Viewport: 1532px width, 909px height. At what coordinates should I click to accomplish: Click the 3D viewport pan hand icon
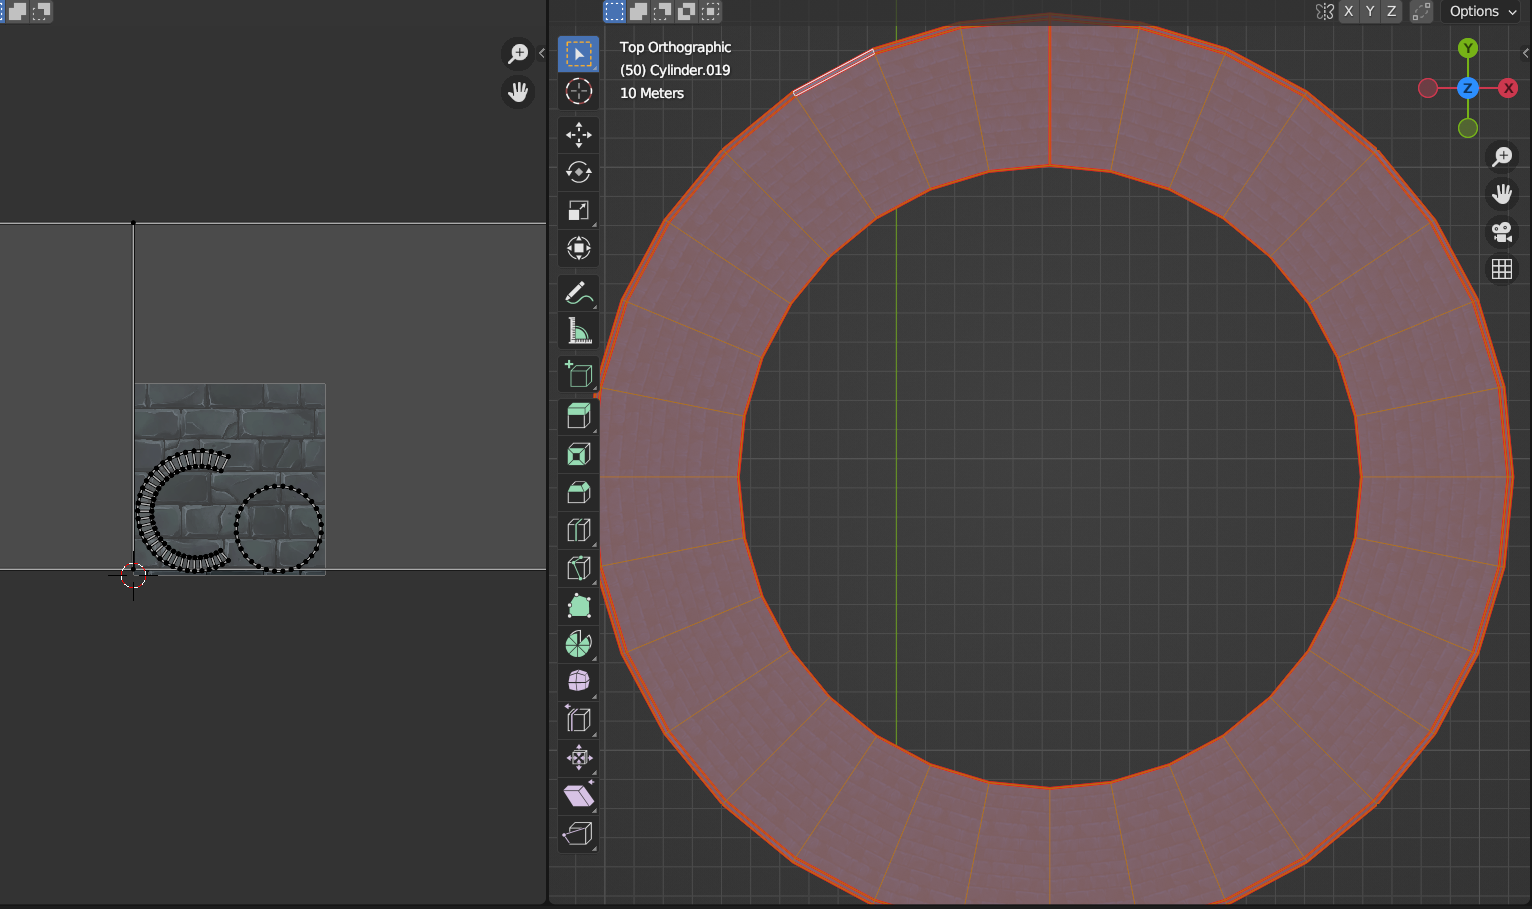tap(1501, 194)
